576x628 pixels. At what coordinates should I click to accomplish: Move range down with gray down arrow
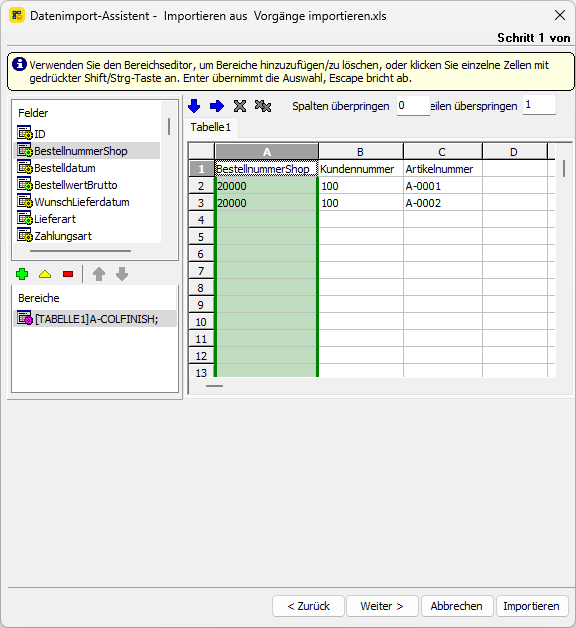(x=122, y=274)
